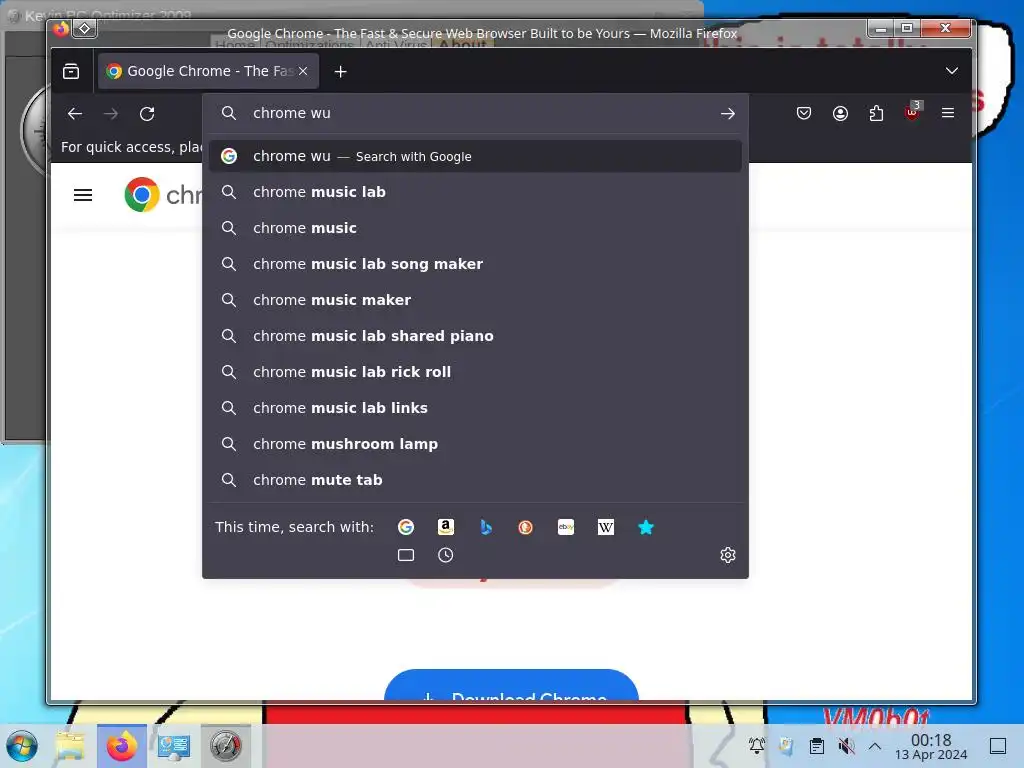Screen dimensions: 1024x768
Task: Select 'chrome music lab song maker' suggestion
Action: click(475, 264)
